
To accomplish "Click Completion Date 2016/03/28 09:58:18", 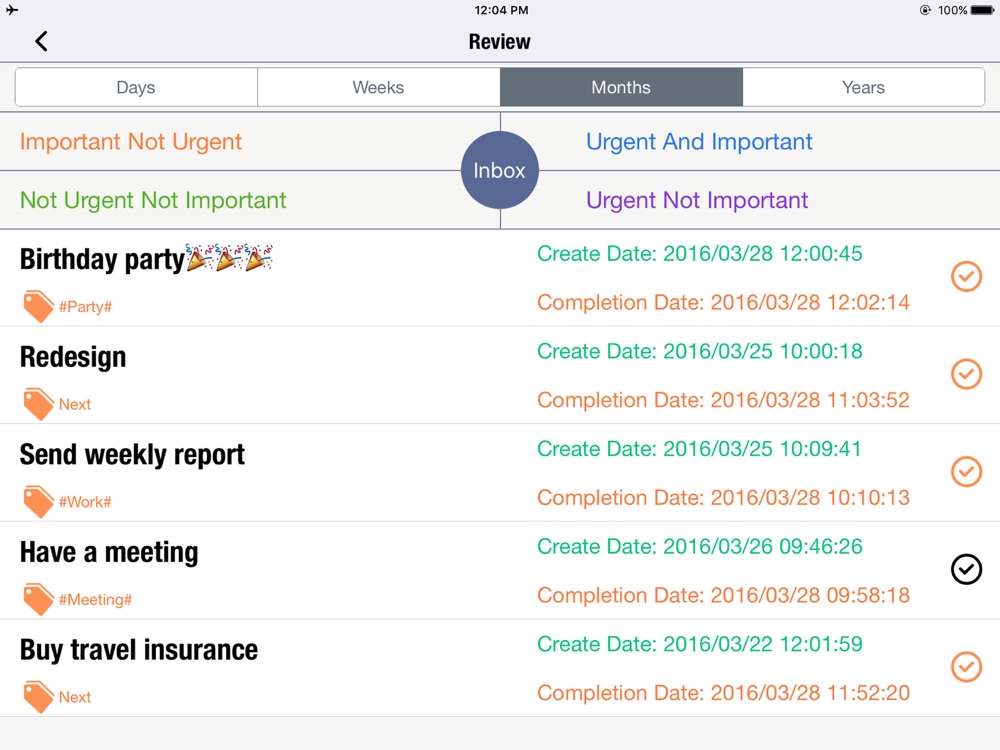I will coord(723,595).
